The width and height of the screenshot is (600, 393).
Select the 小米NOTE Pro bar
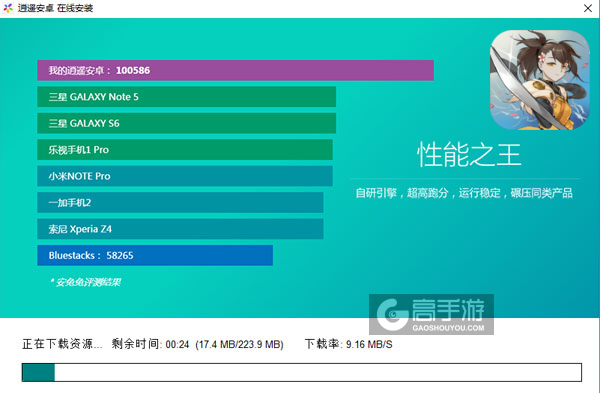pos(185,176)
